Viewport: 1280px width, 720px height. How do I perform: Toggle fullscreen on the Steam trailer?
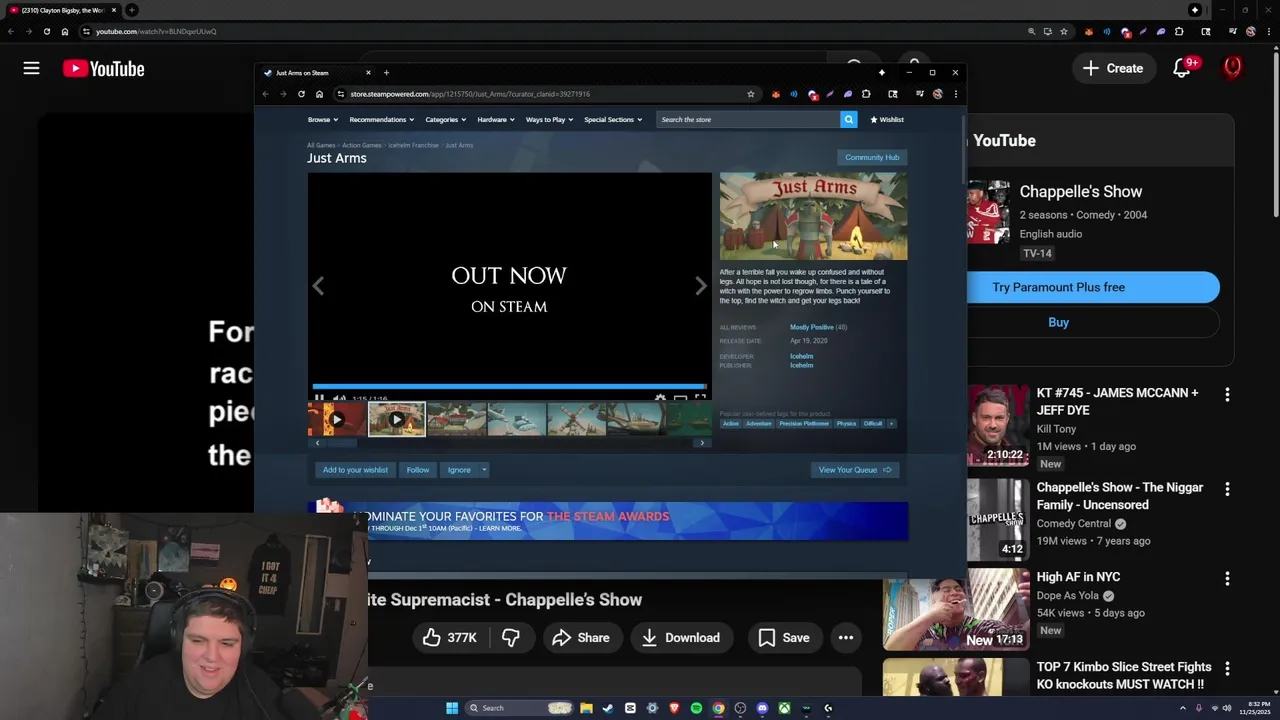pos(700,398)
